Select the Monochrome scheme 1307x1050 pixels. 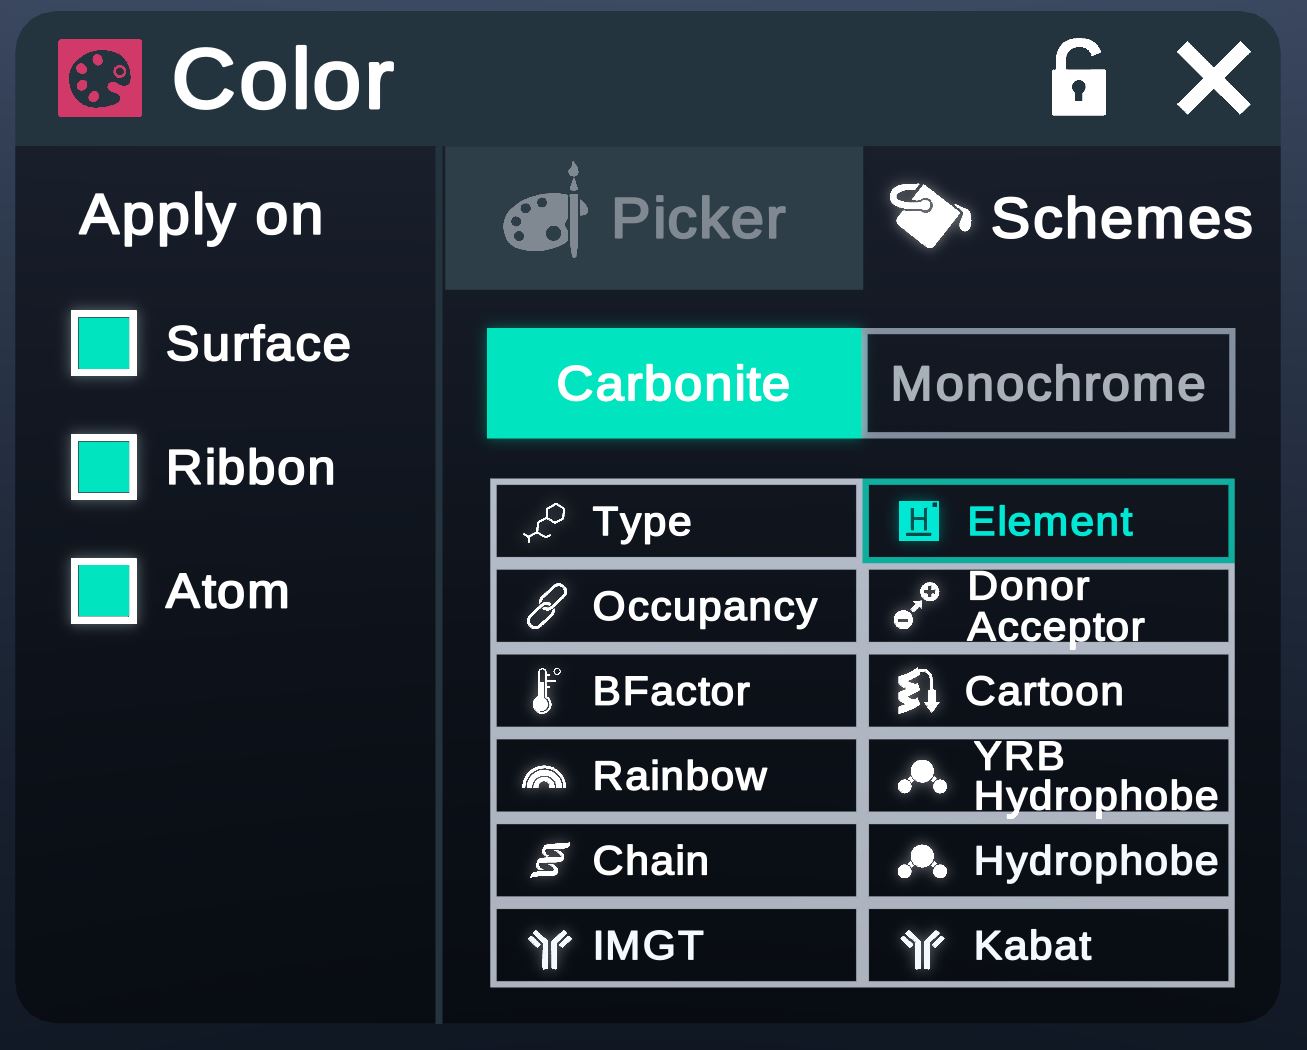point(1046,383)
